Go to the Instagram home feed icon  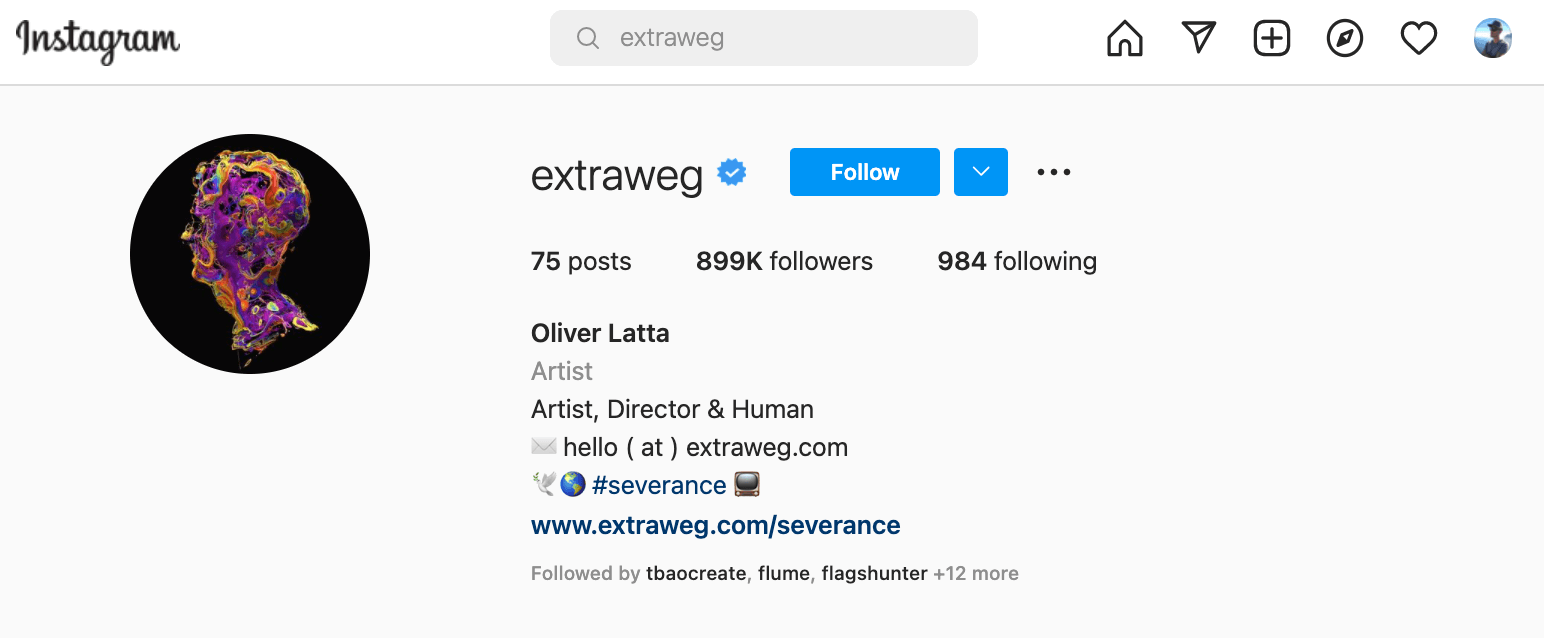coord(1125,39)
